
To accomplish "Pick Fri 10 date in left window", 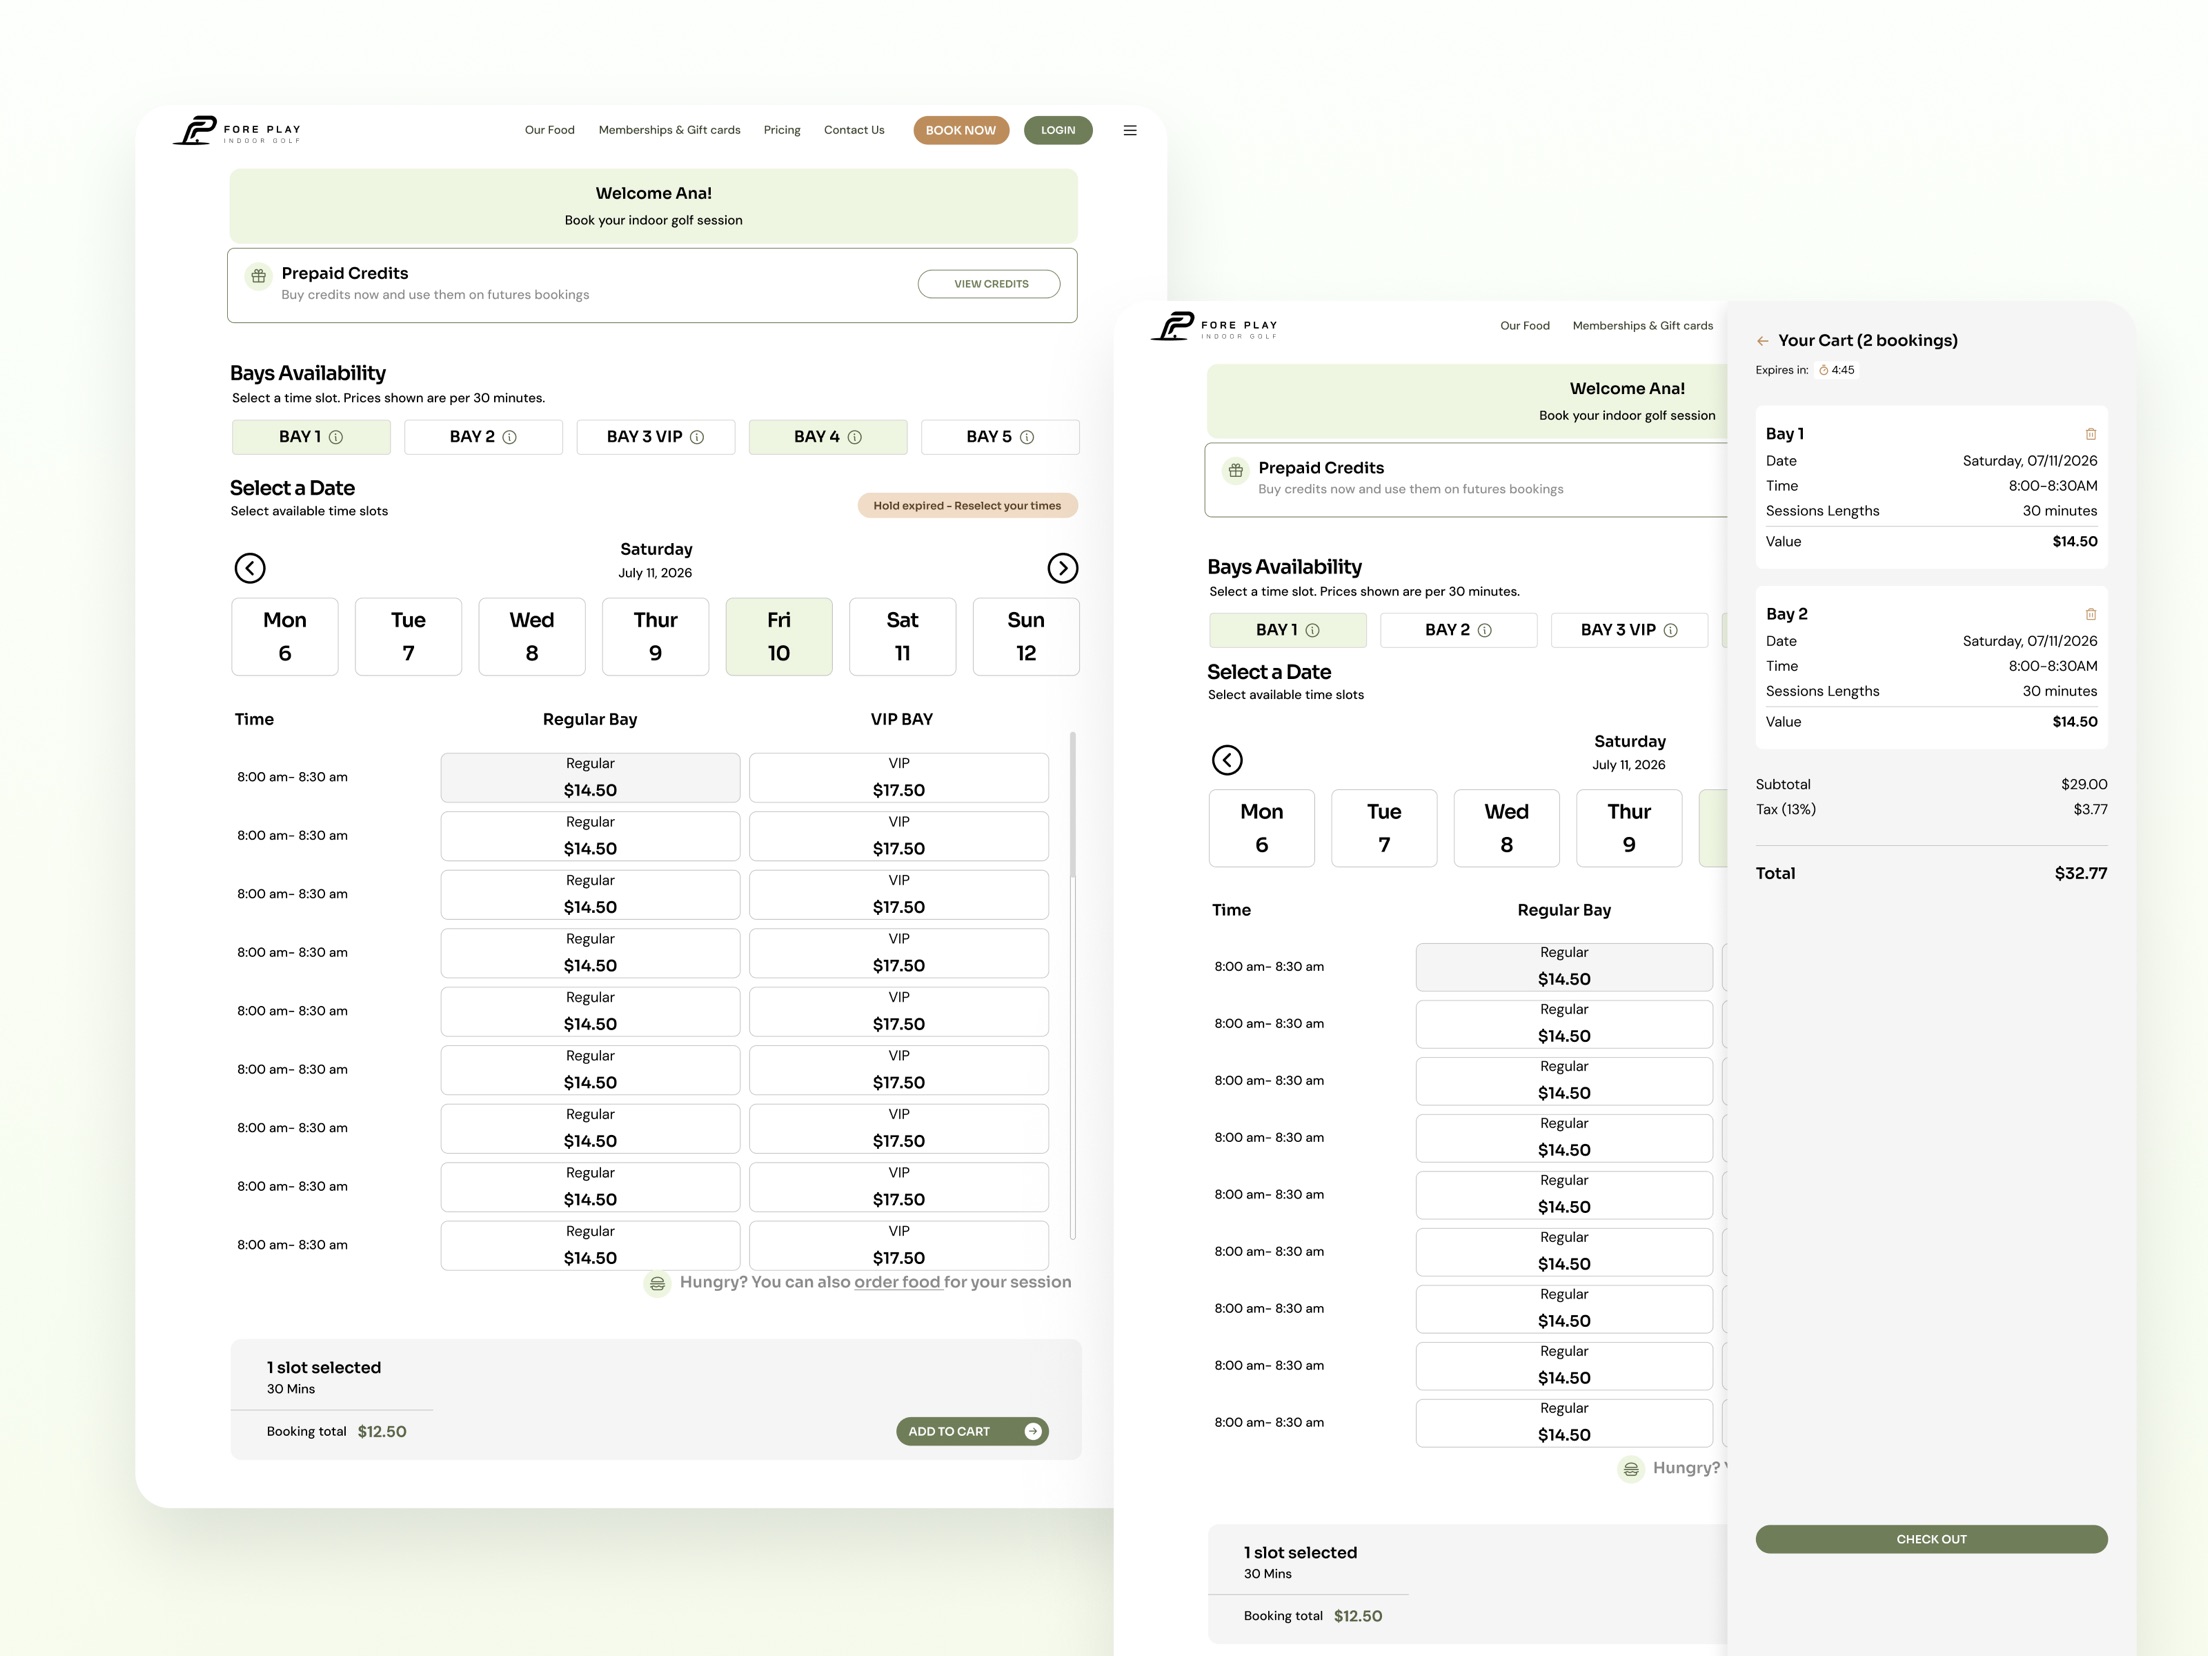I will click(779, 637).
